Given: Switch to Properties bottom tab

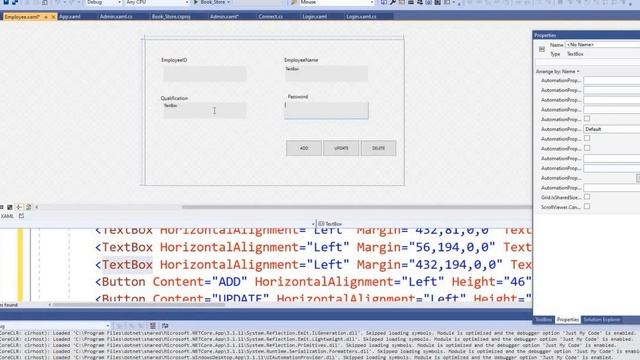Looking at the screenshot, I should [568, 320].
